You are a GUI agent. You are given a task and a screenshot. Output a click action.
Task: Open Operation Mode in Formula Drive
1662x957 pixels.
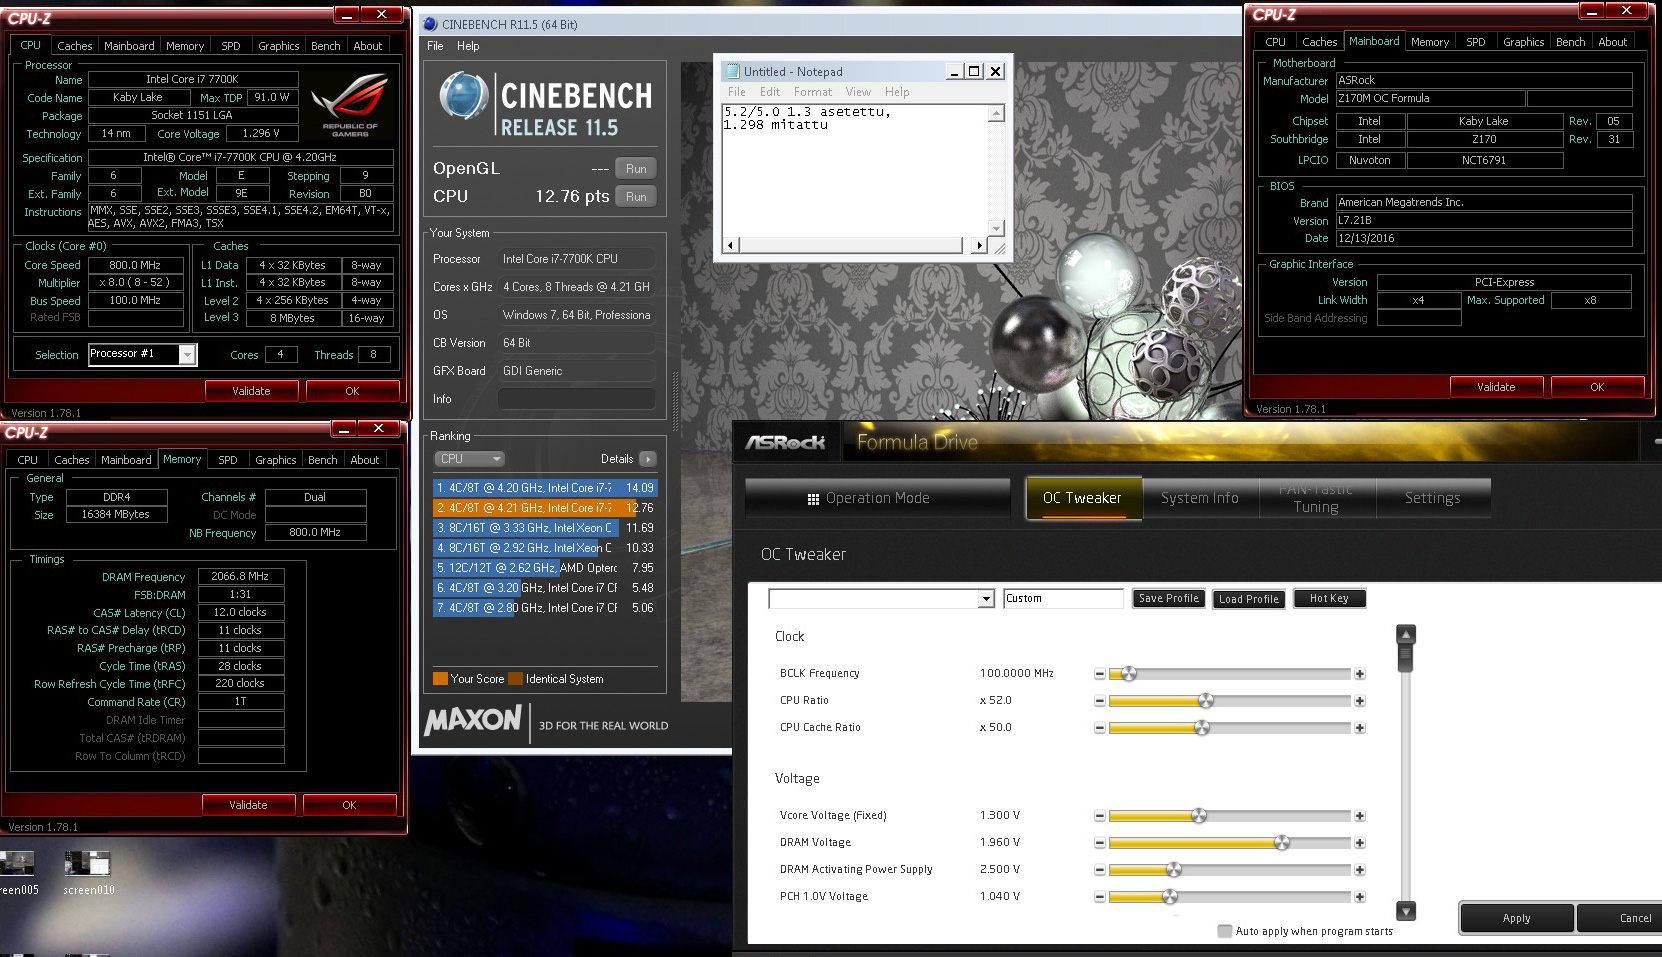coord(878,498)
